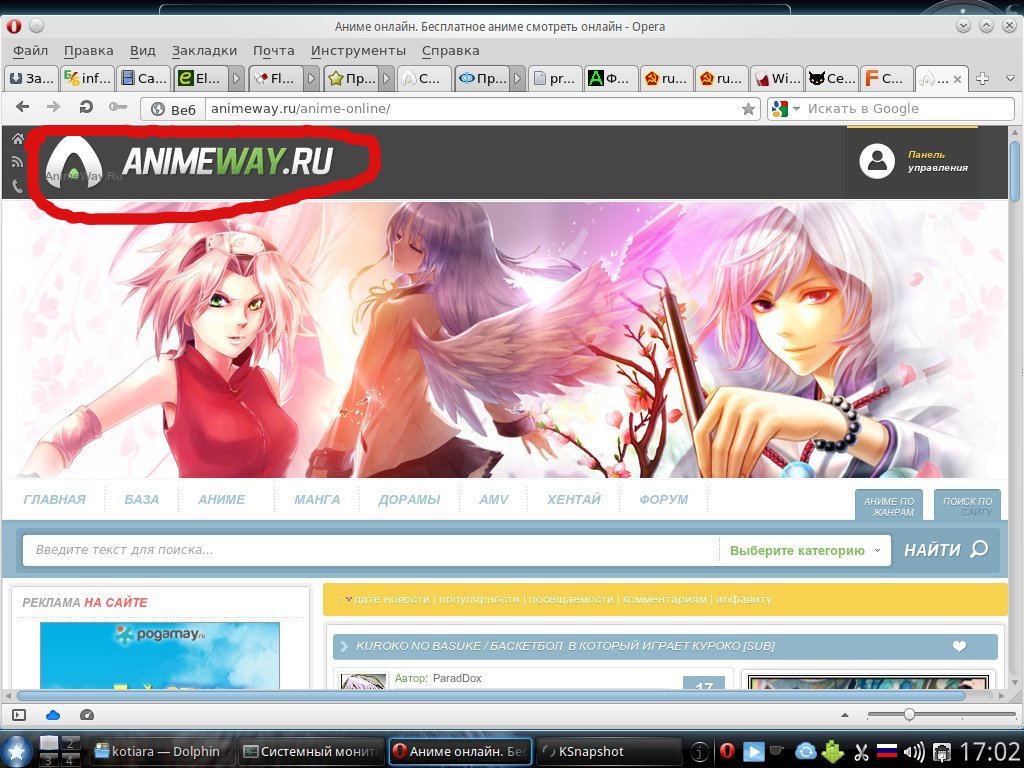Screen dimensions: 1024x768
Task: Open the "Выберите категорию" dropdown
Action: (x=805, y=551)
